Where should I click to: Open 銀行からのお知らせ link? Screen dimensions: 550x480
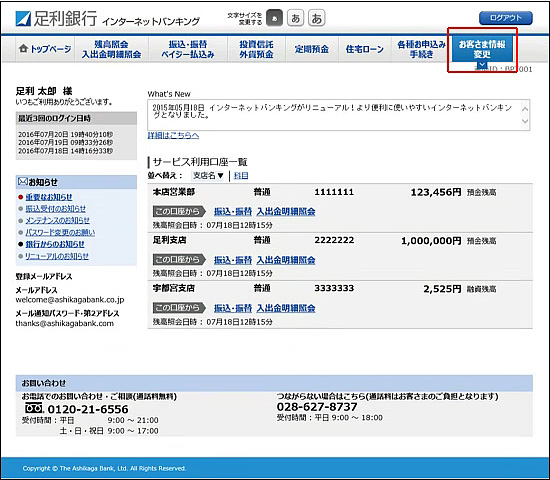pos(55,244)
